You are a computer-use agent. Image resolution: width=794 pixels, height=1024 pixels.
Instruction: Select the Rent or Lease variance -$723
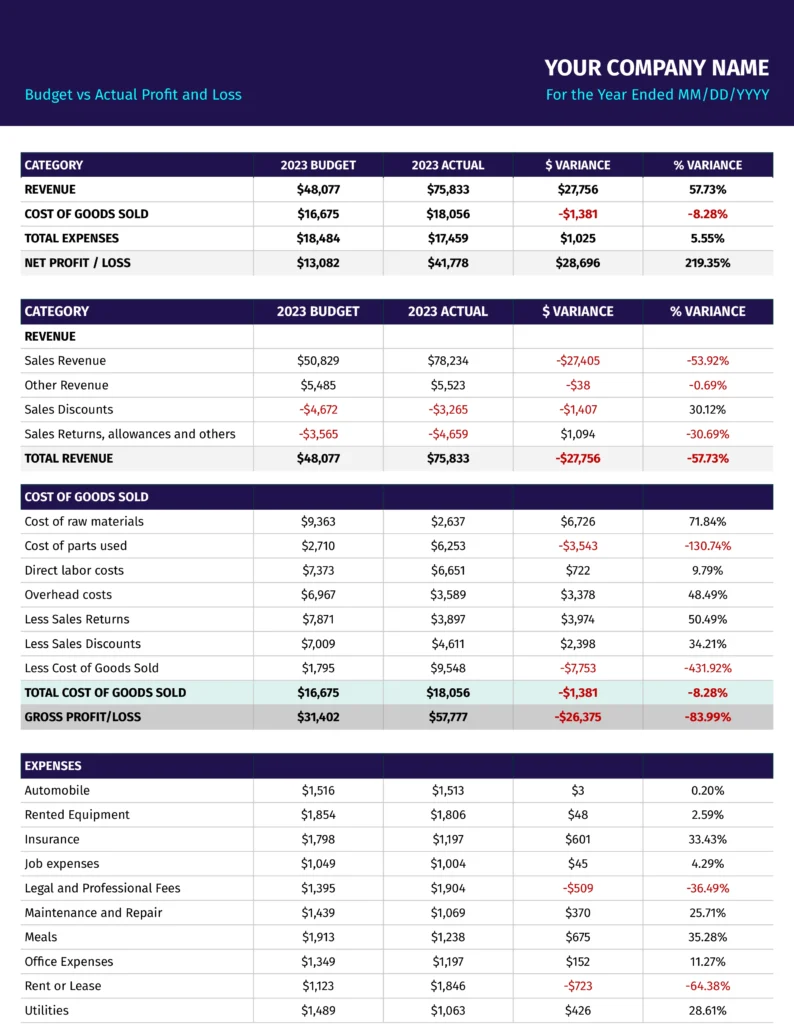[578, 986]
